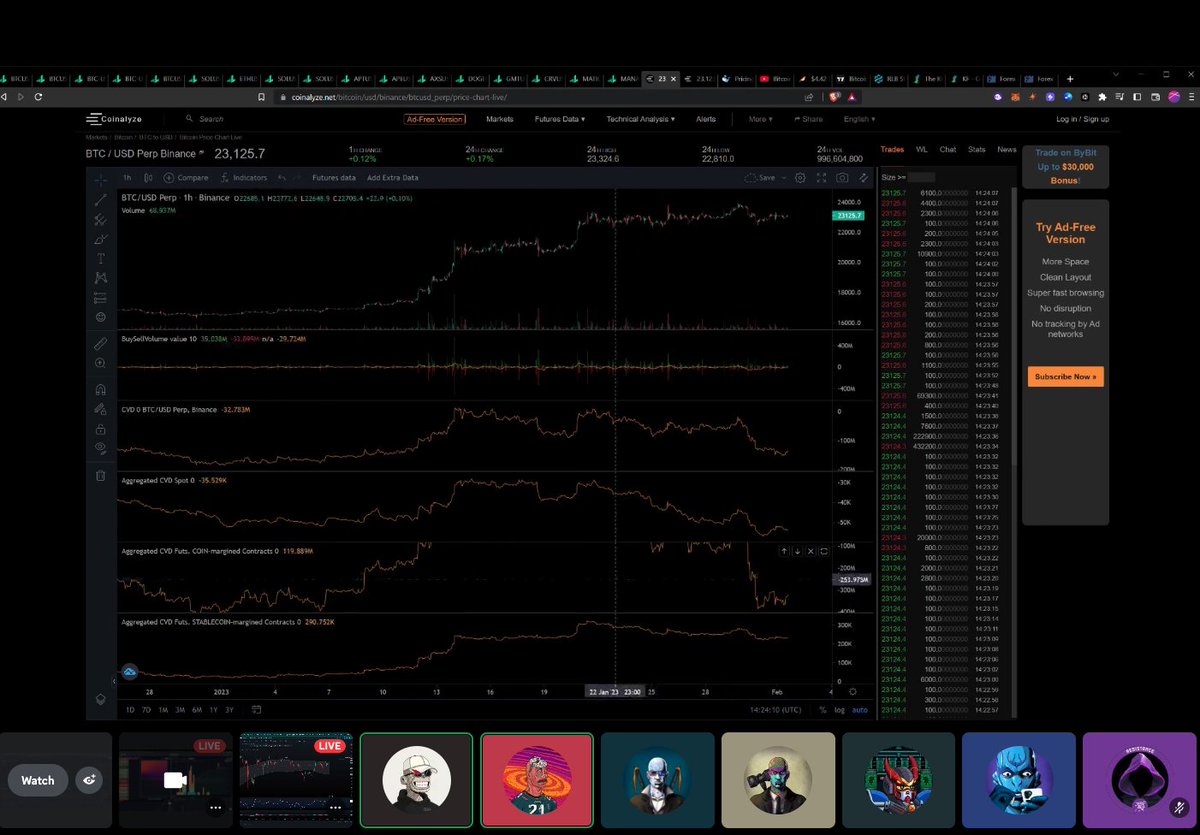The height and width of the screenshot is (835, 1200).
Task: Open the emoji icons tool
Action: click(x=100, y=316)
